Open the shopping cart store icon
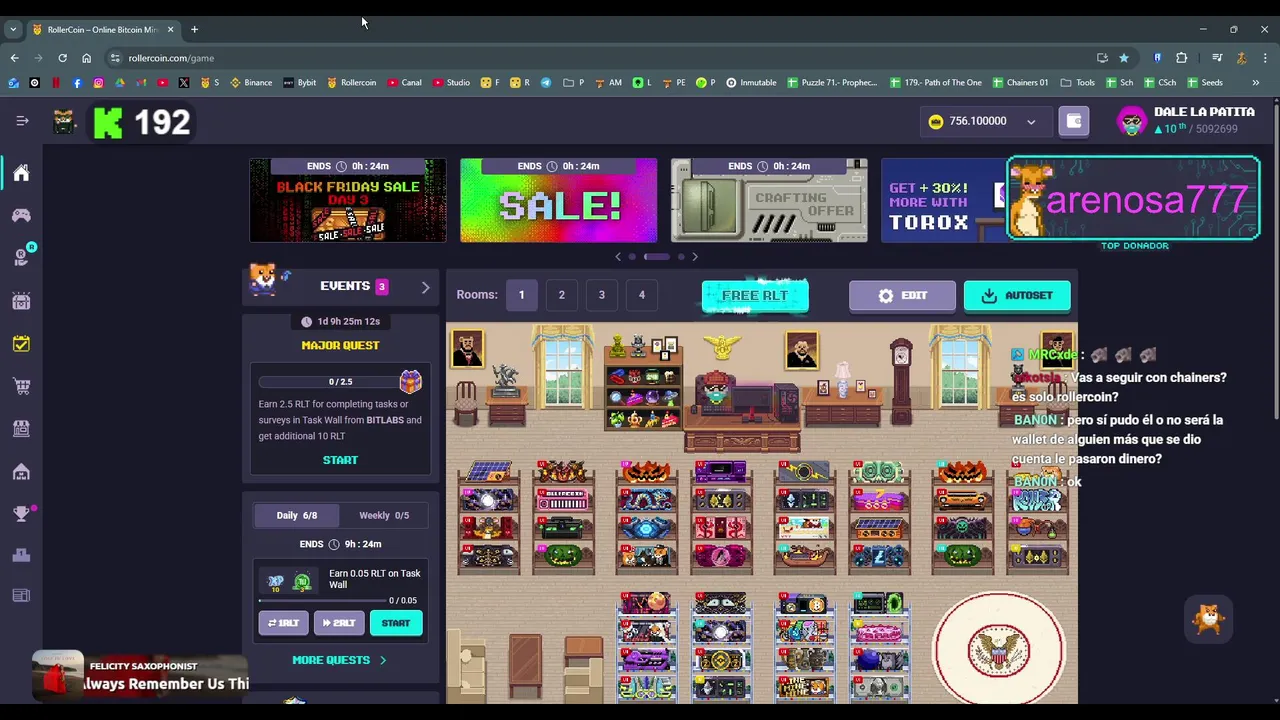Viewport: 1280px width, 720px height. (21, 386)
